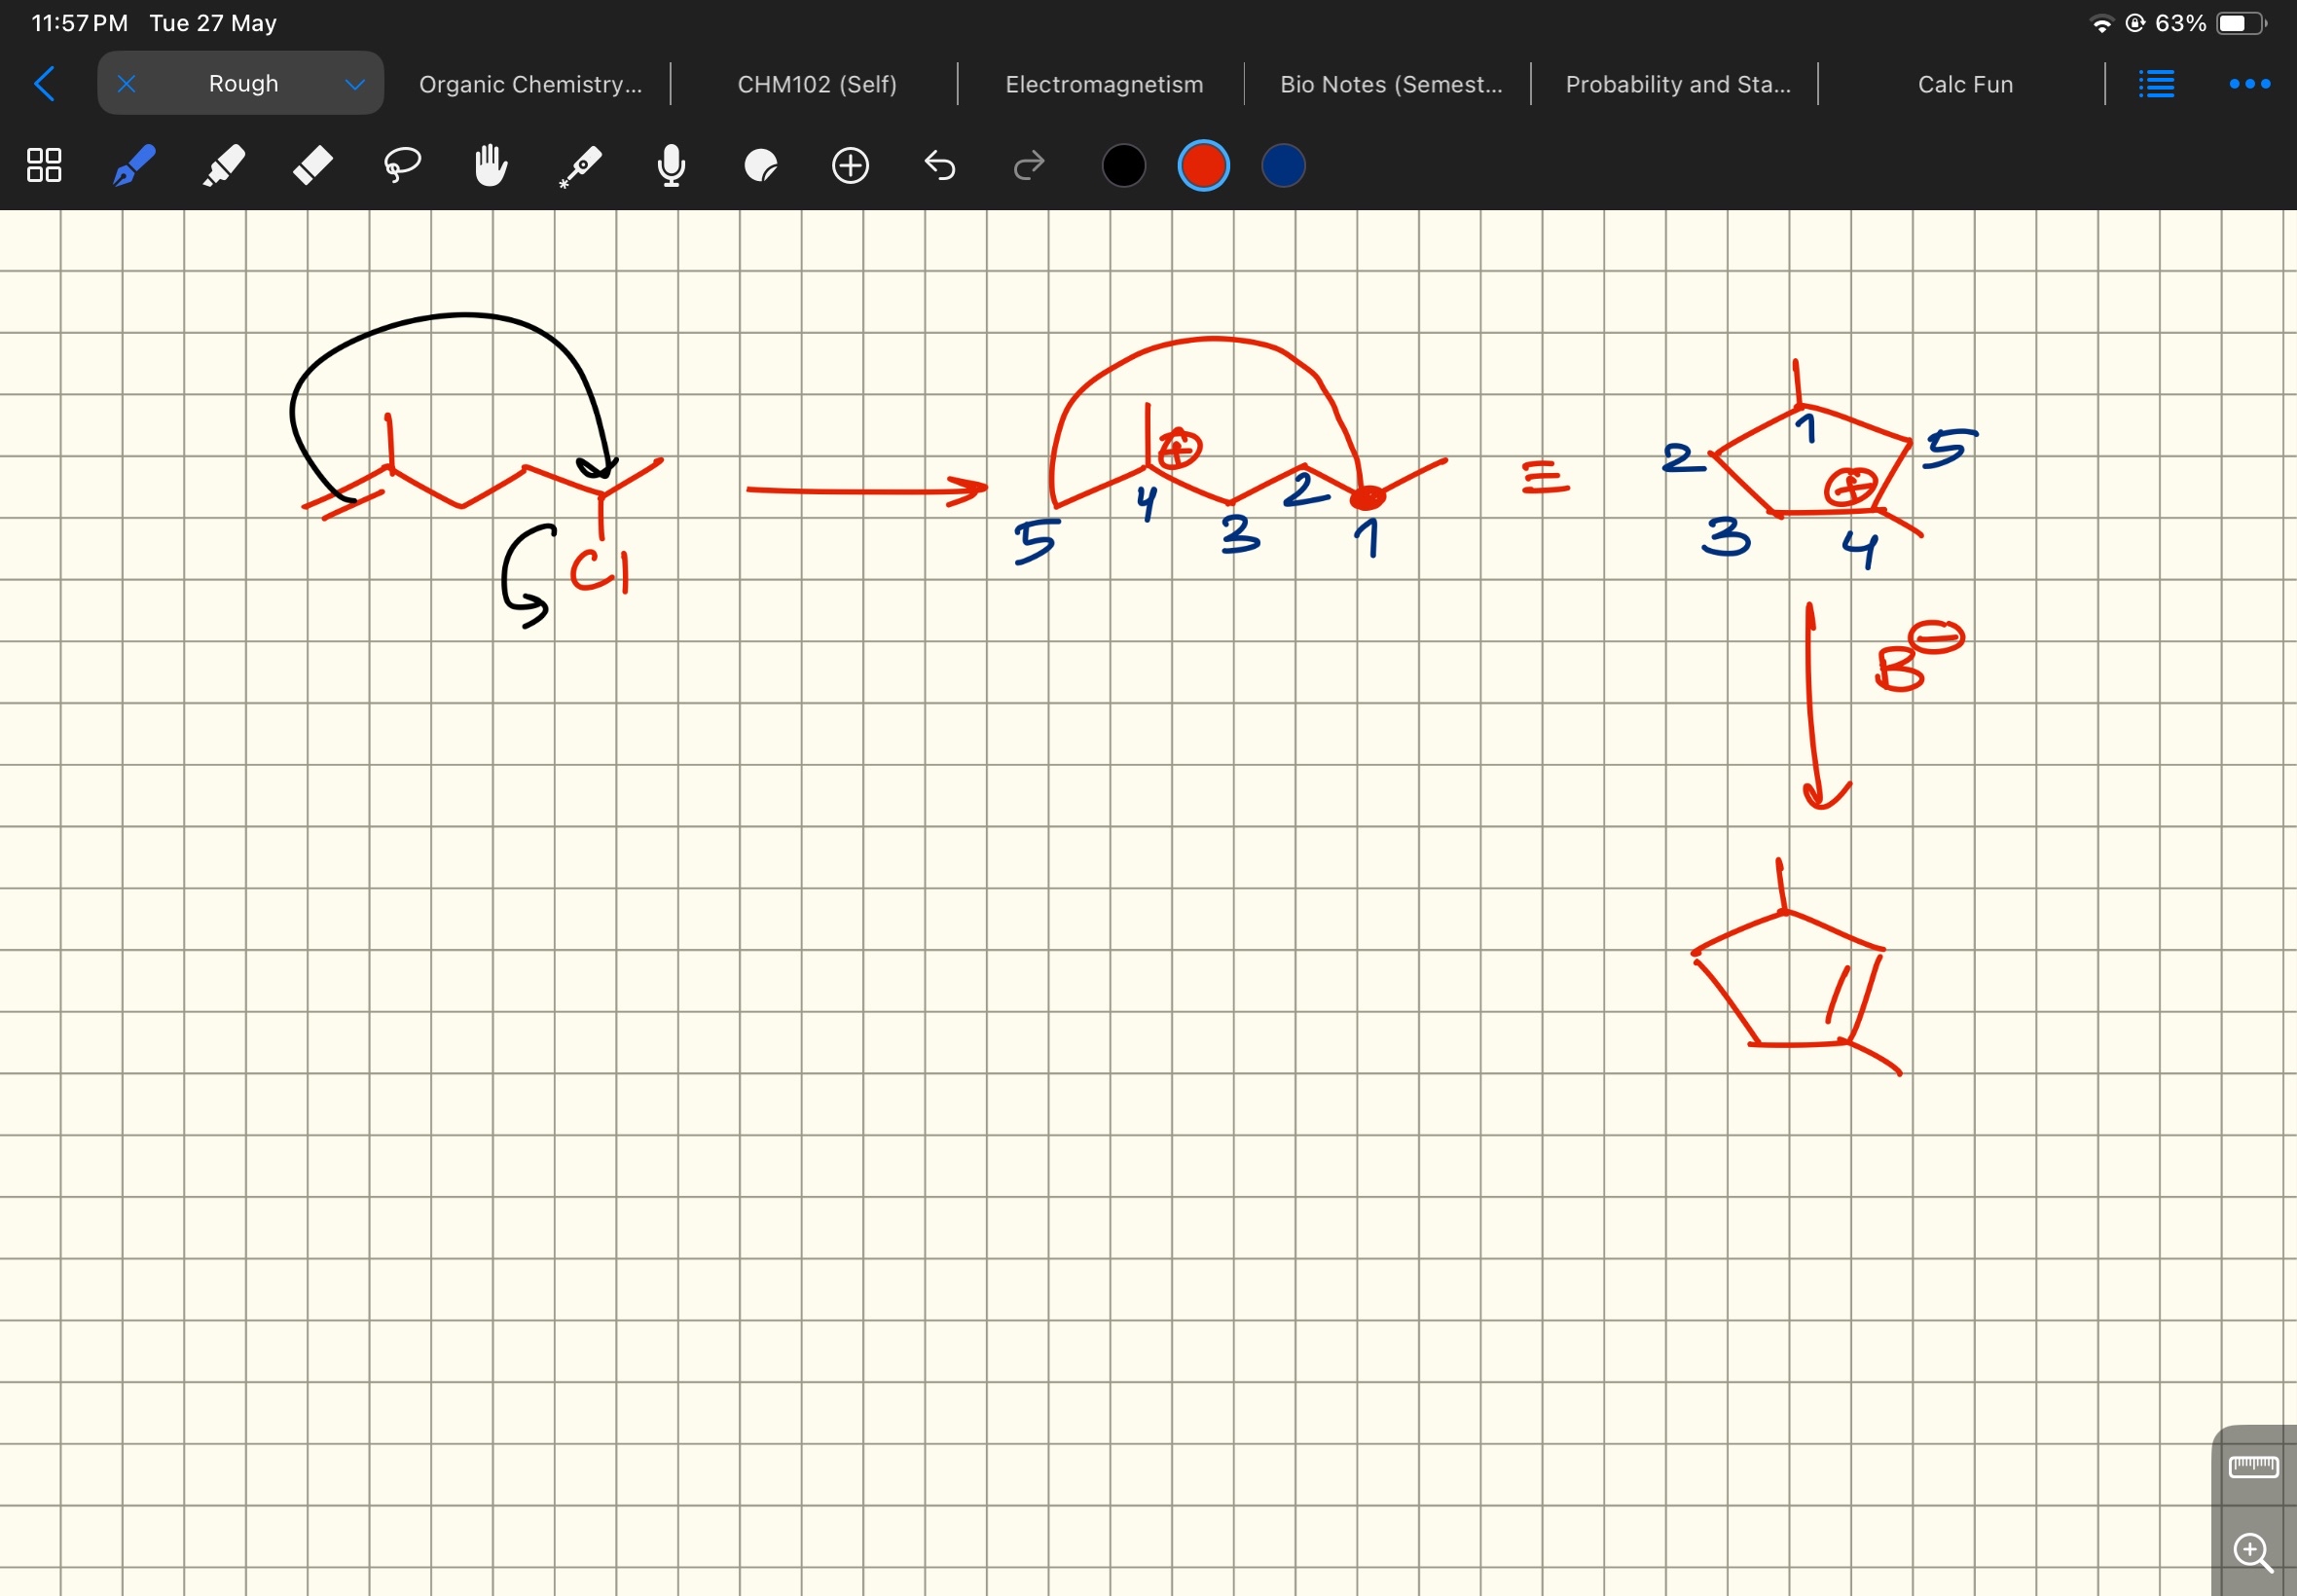The width and height of the screenshot is (2297, 1596).
Task: Expand the Rough tab dropdown chevron
Action: 354,85
